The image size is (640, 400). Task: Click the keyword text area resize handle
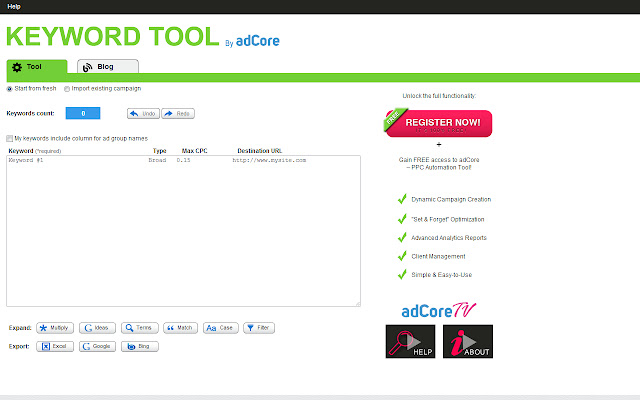coord(358,304)
